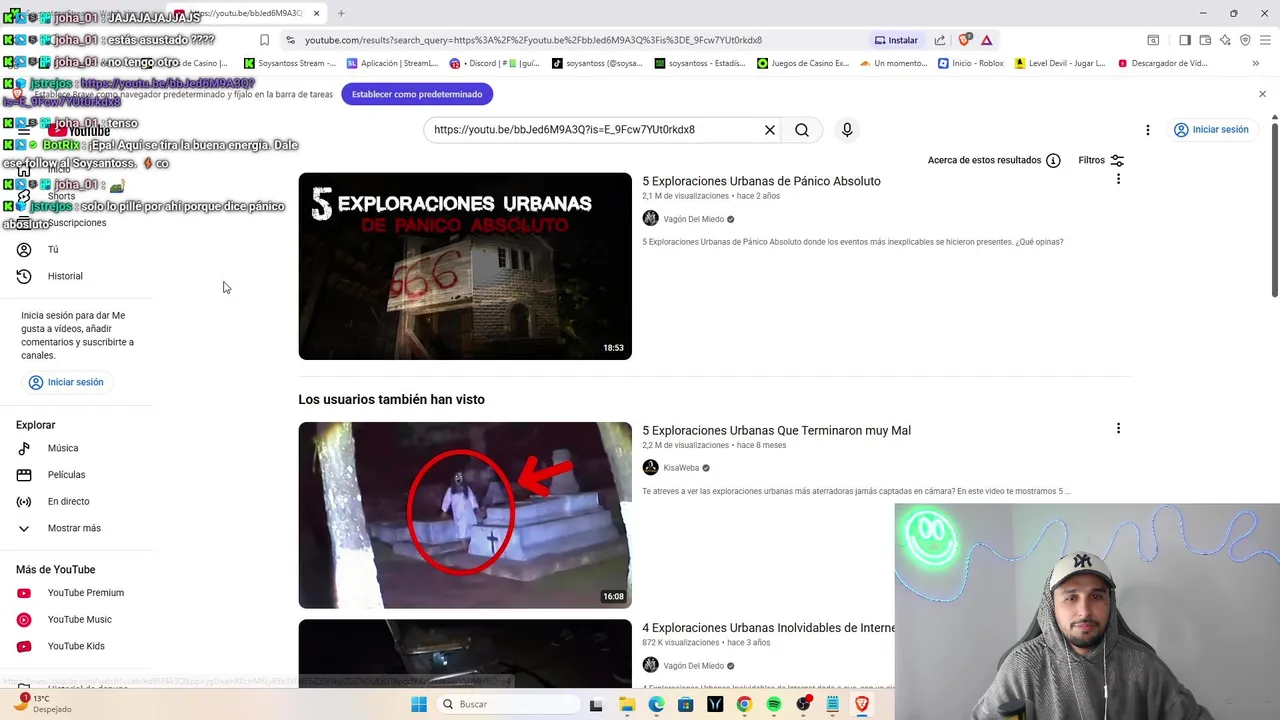Image resolution: width=1280 pixels, height=720 pixels.
Task: Open the 16:08 red-circle ghost video thumbnail
Action: 465,515
